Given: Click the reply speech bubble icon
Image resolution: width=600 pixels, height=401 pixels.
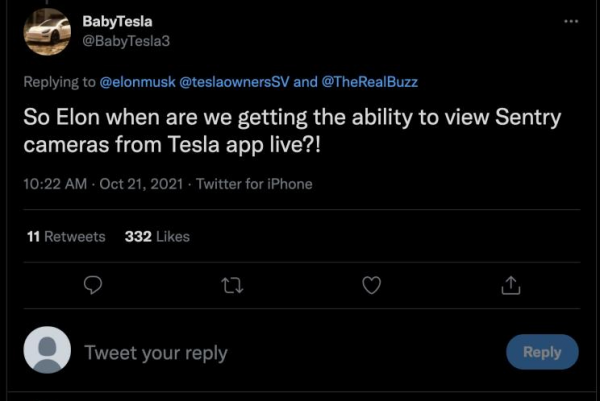Looking at the screenshot, I should tap(93, 285).
